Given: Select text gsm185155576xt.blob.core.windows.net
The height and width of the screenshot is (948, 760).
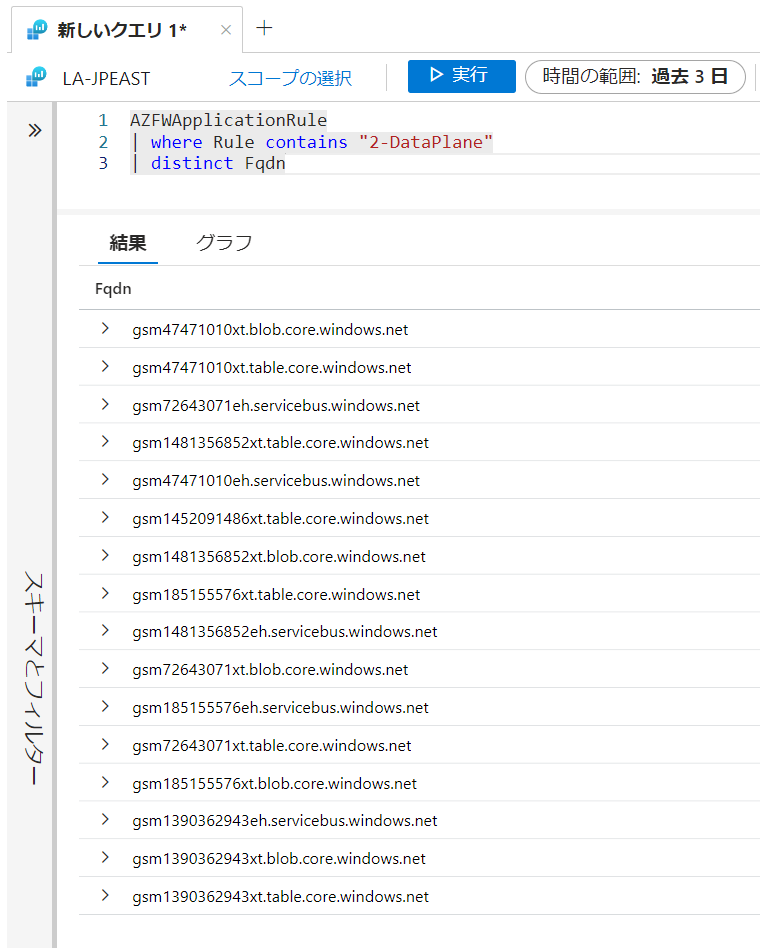Looking at the screenshot, I should [x=275, y=784].
